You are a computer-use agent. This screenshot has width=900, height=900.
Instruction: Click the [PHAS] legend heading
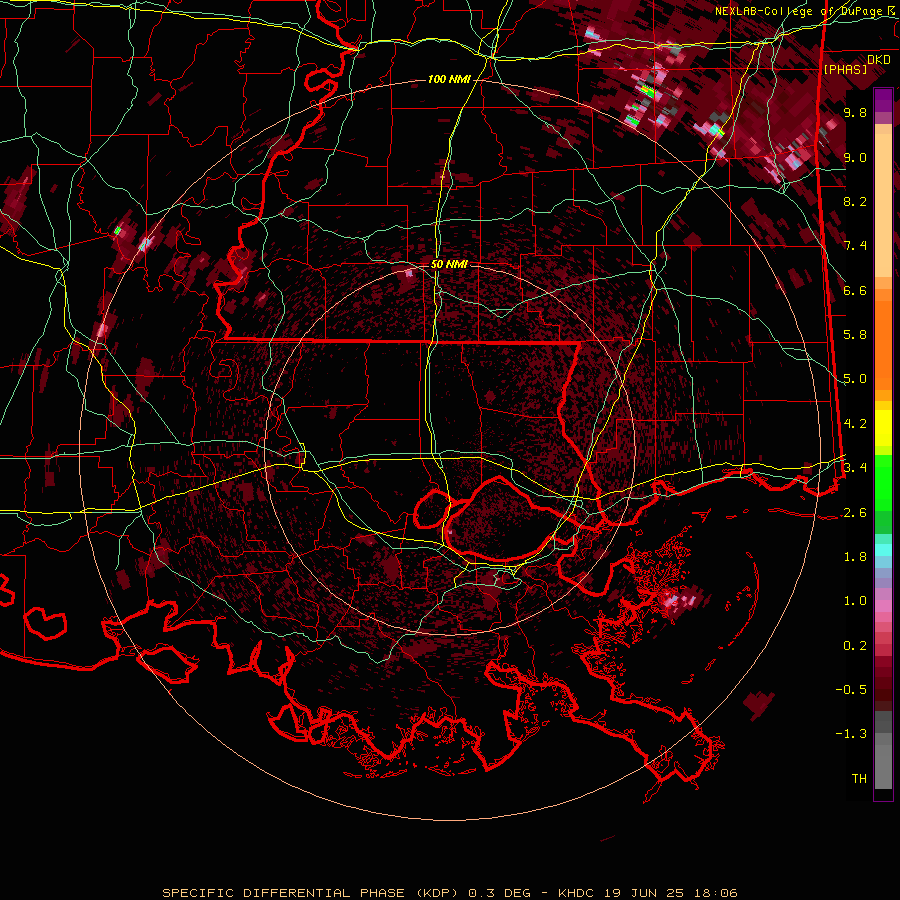pyautogui.click(x=845, y=69)
